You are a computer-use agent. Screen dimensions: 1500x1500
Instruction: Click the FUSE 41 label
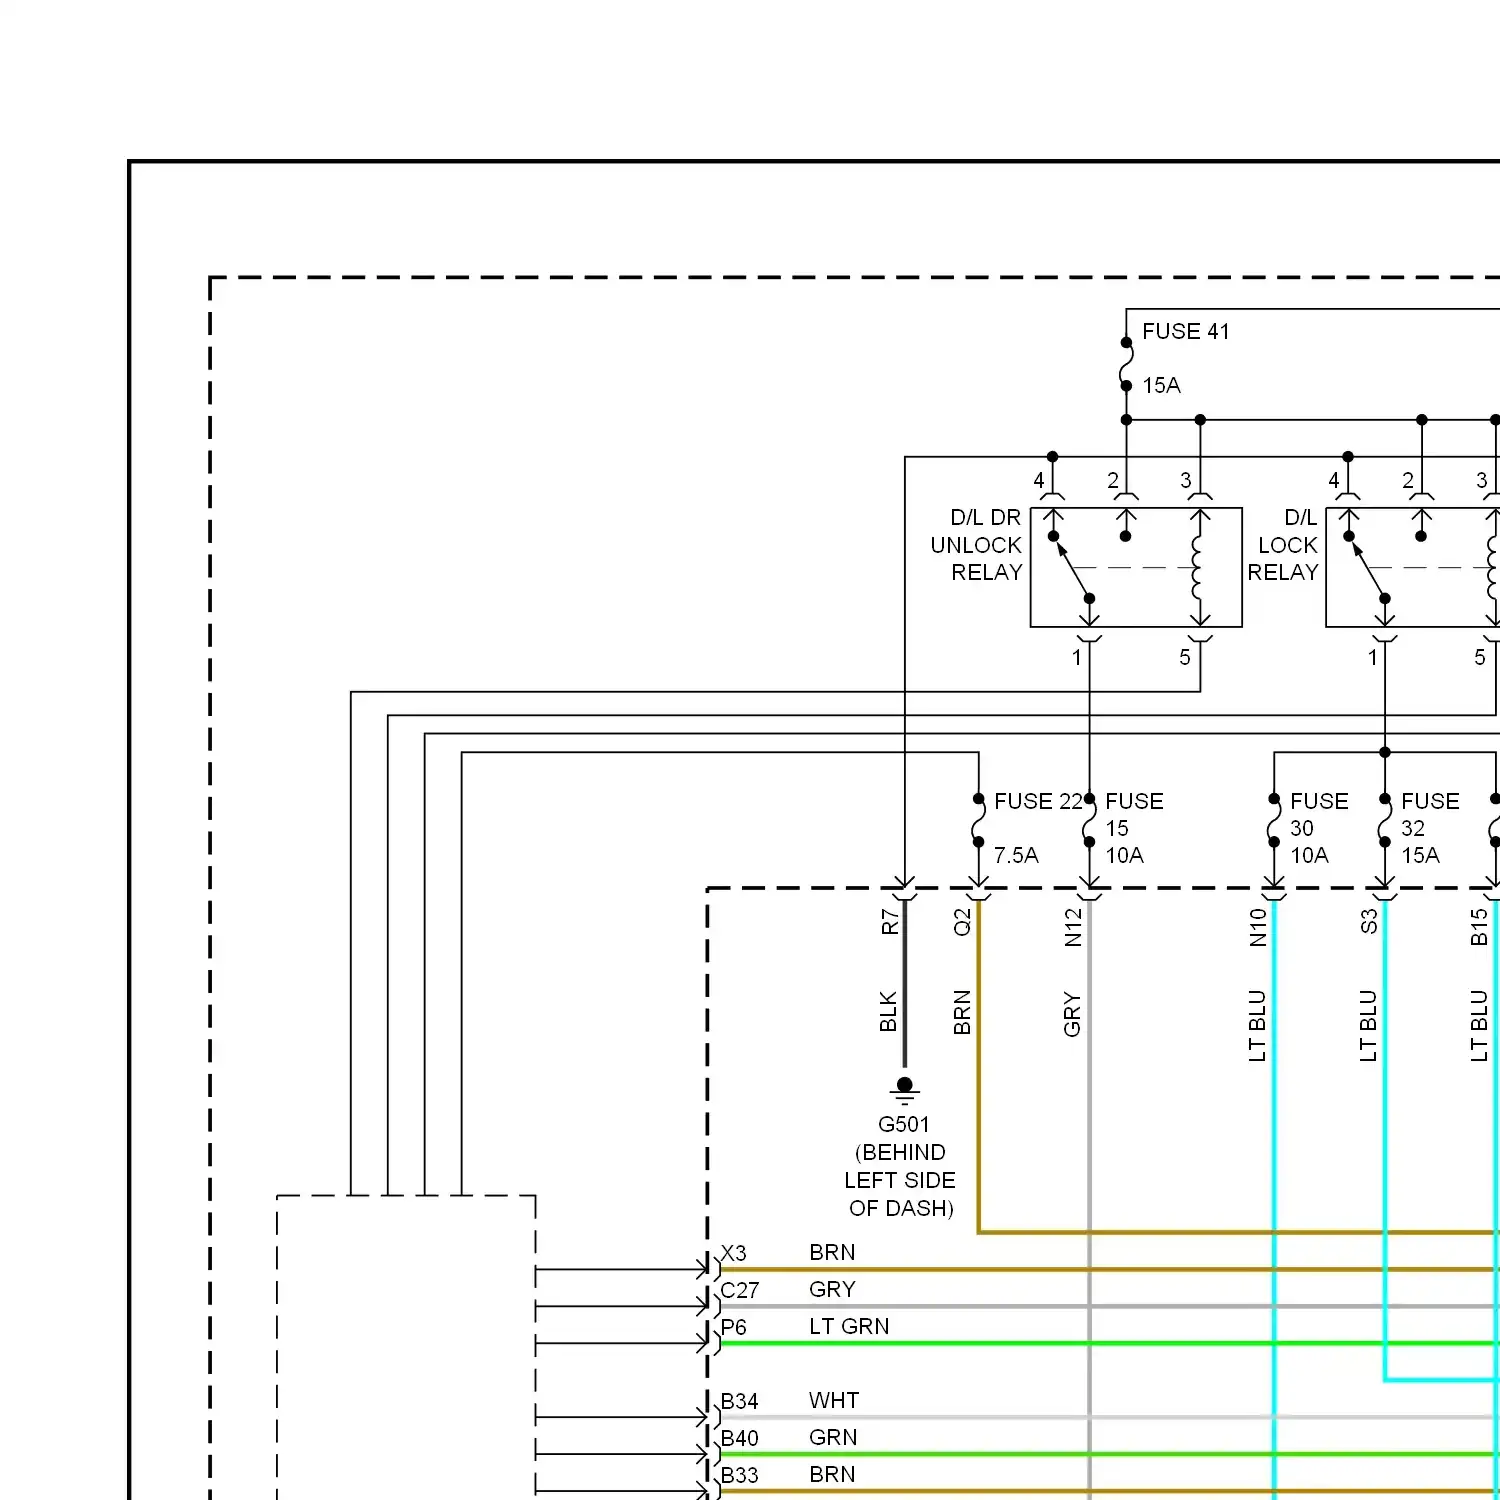(1186, 332)
